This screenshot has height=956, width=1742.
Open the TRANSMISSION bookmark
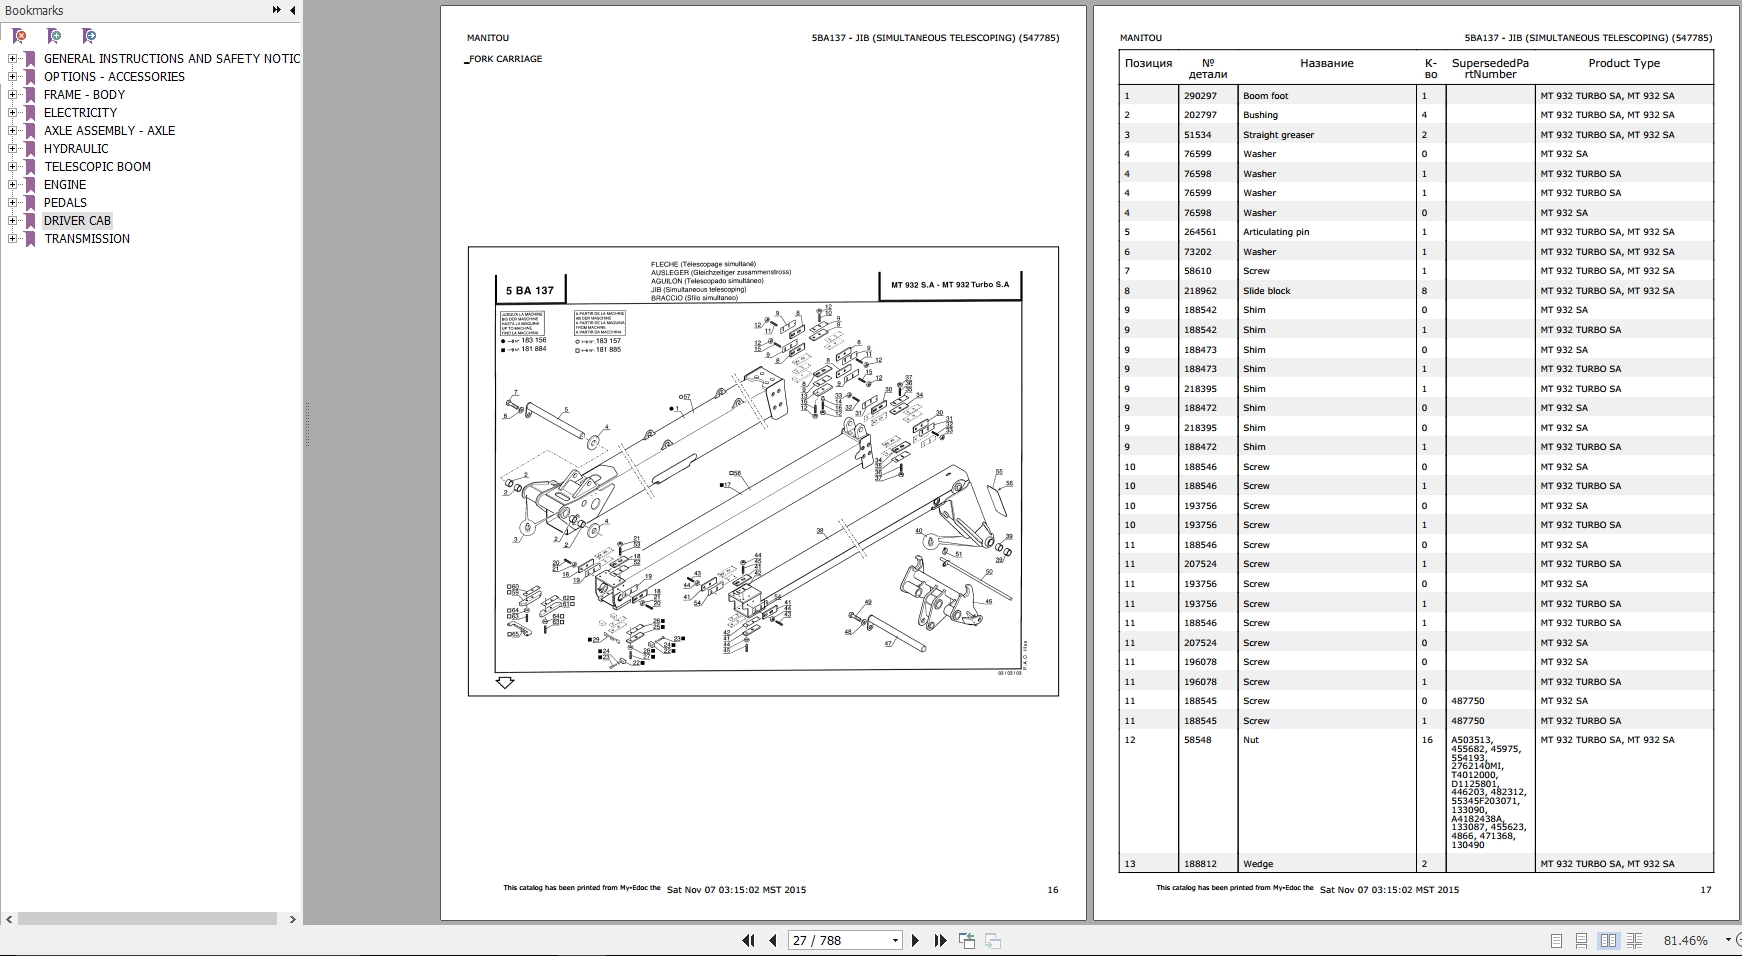point(87,239)
